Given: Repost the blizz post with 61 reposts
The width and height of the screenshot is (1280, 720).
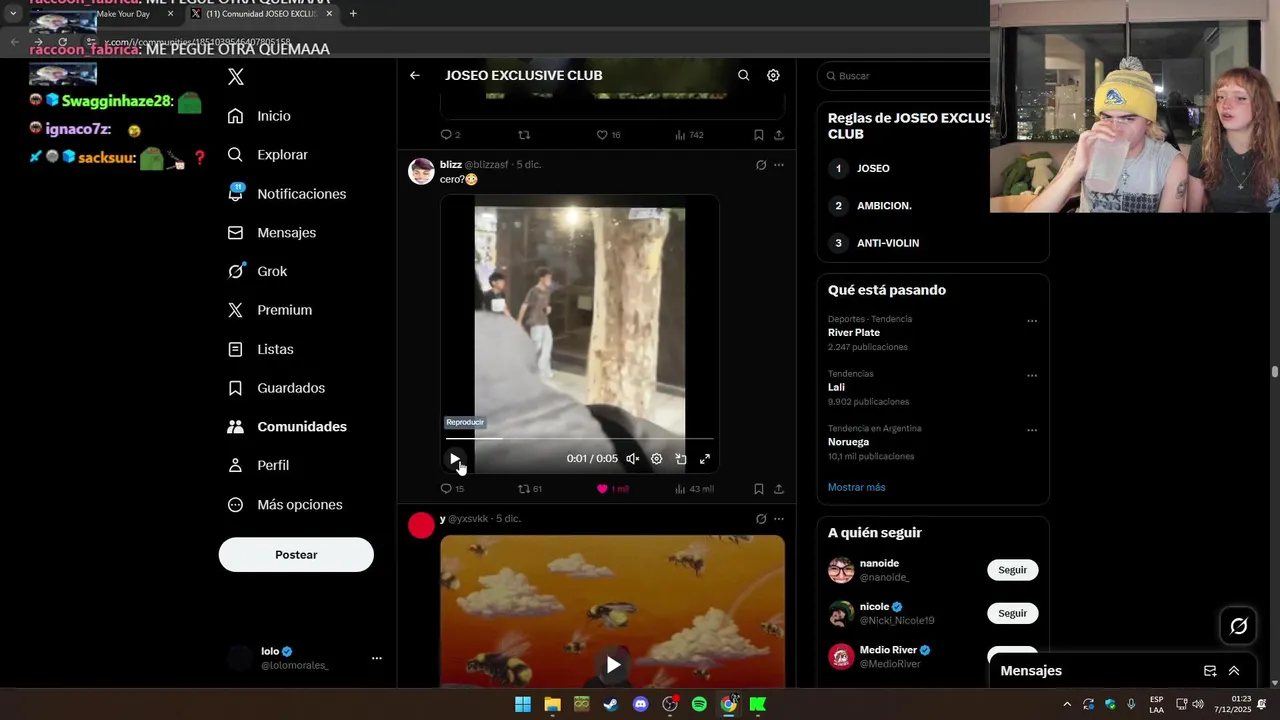Looking at the screenshot, I should 530,489.
